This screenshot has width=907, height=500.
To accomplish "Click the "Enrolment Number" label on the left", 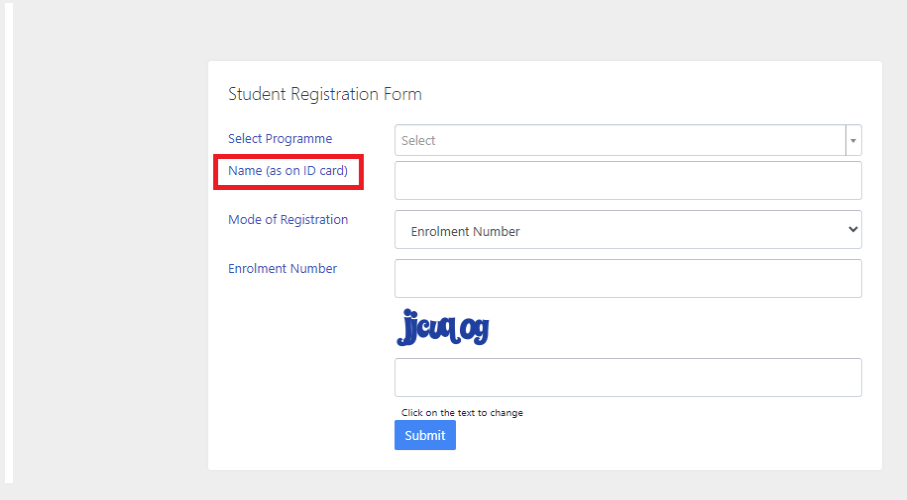I will (x=282, y=269).
